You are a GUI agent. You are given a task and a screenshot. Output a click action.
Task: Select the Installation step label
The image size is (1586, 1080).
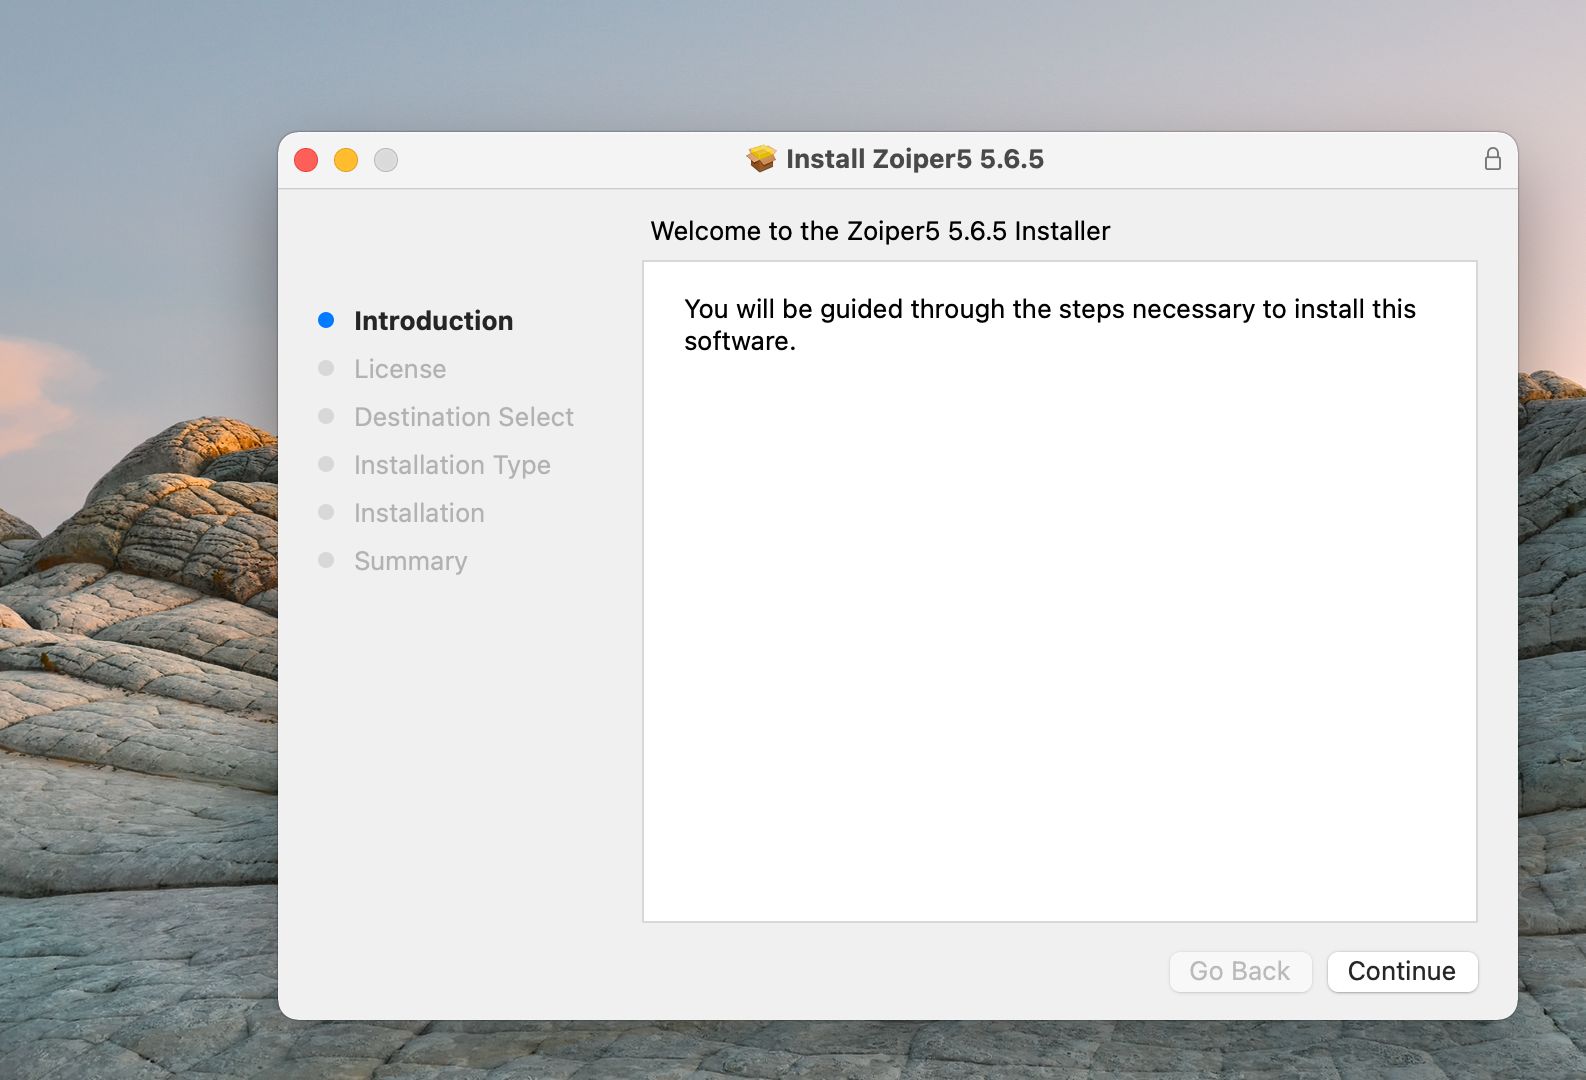tap(419, 513)
